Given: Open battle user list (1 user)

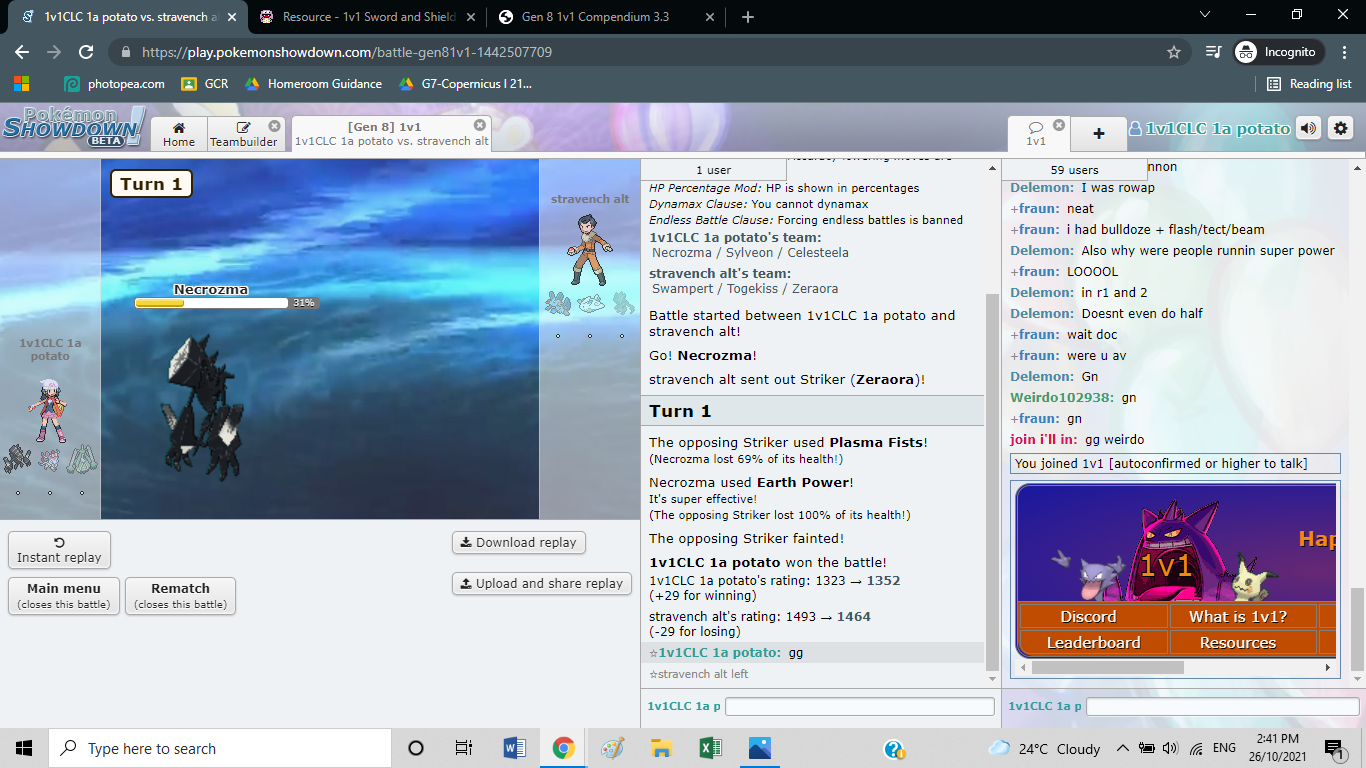Looking at the screenshot, I should tap(714, 170).
